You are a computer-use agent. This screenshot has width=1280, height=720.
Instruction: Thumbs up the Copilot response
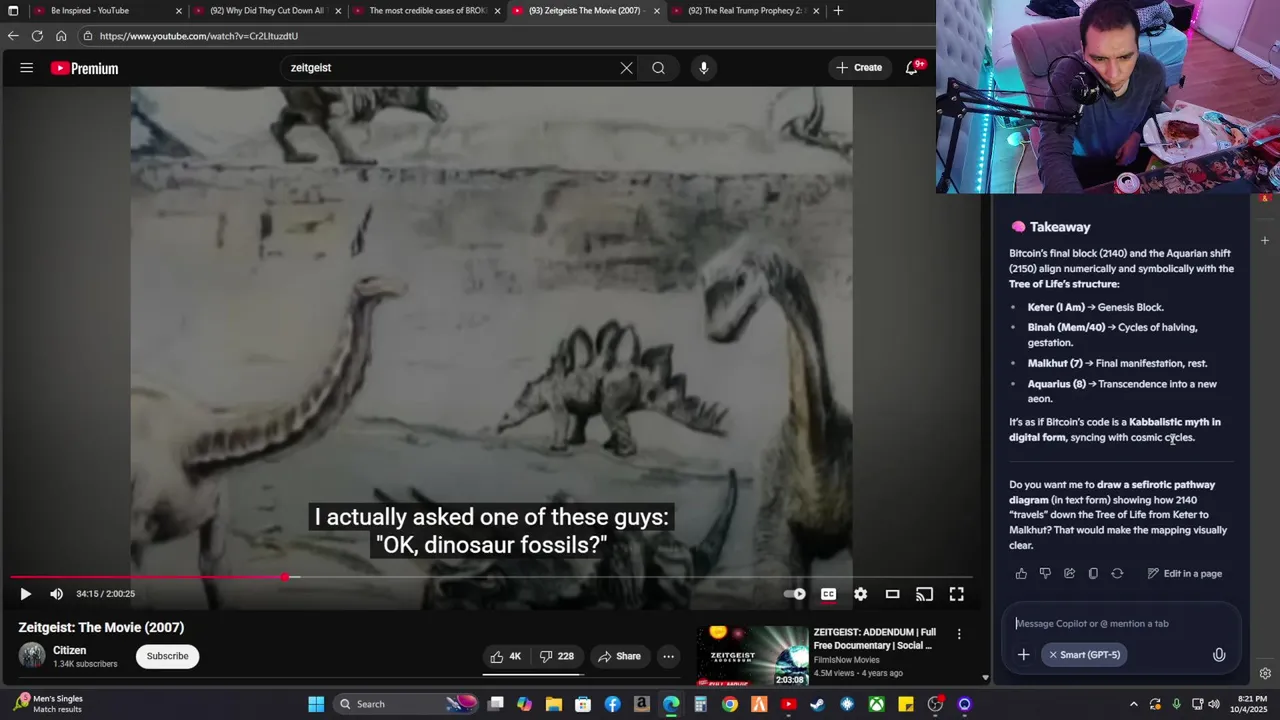pos(1021,574)
